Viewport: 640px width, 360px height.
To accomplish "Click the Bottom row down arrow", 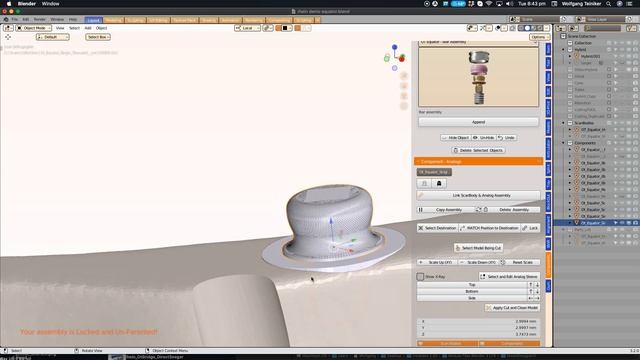I will click(x=537, y=291).
